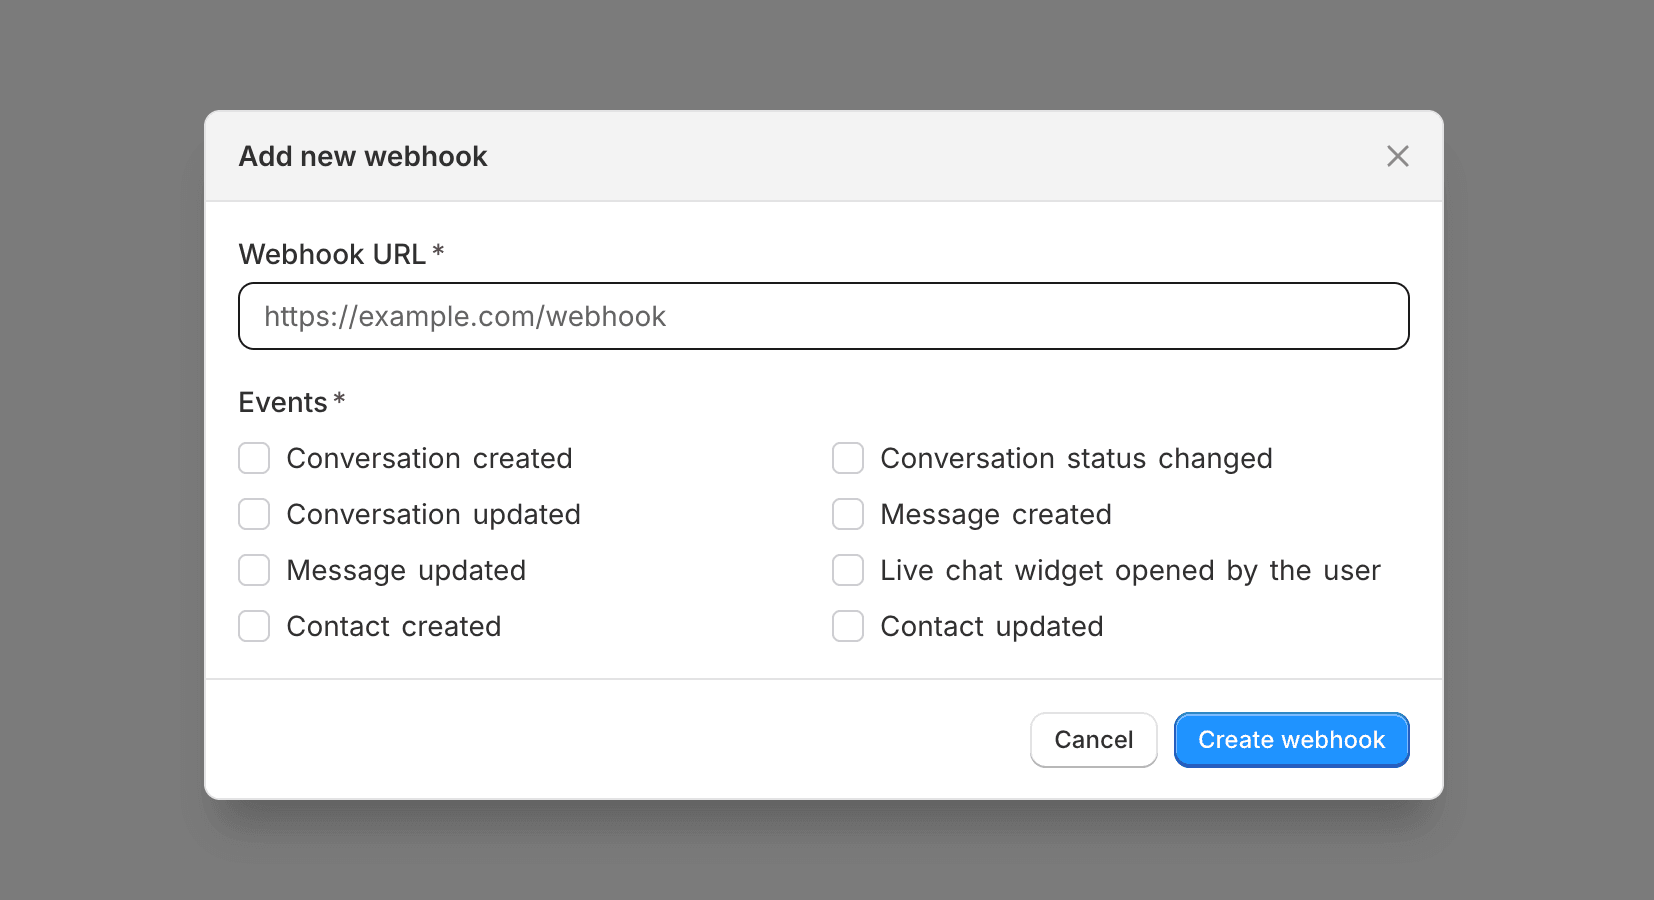Click the Add new webhook title text
Image resolution: width=1654 pixels, height=900 pixels.
[x=363, y=156]
